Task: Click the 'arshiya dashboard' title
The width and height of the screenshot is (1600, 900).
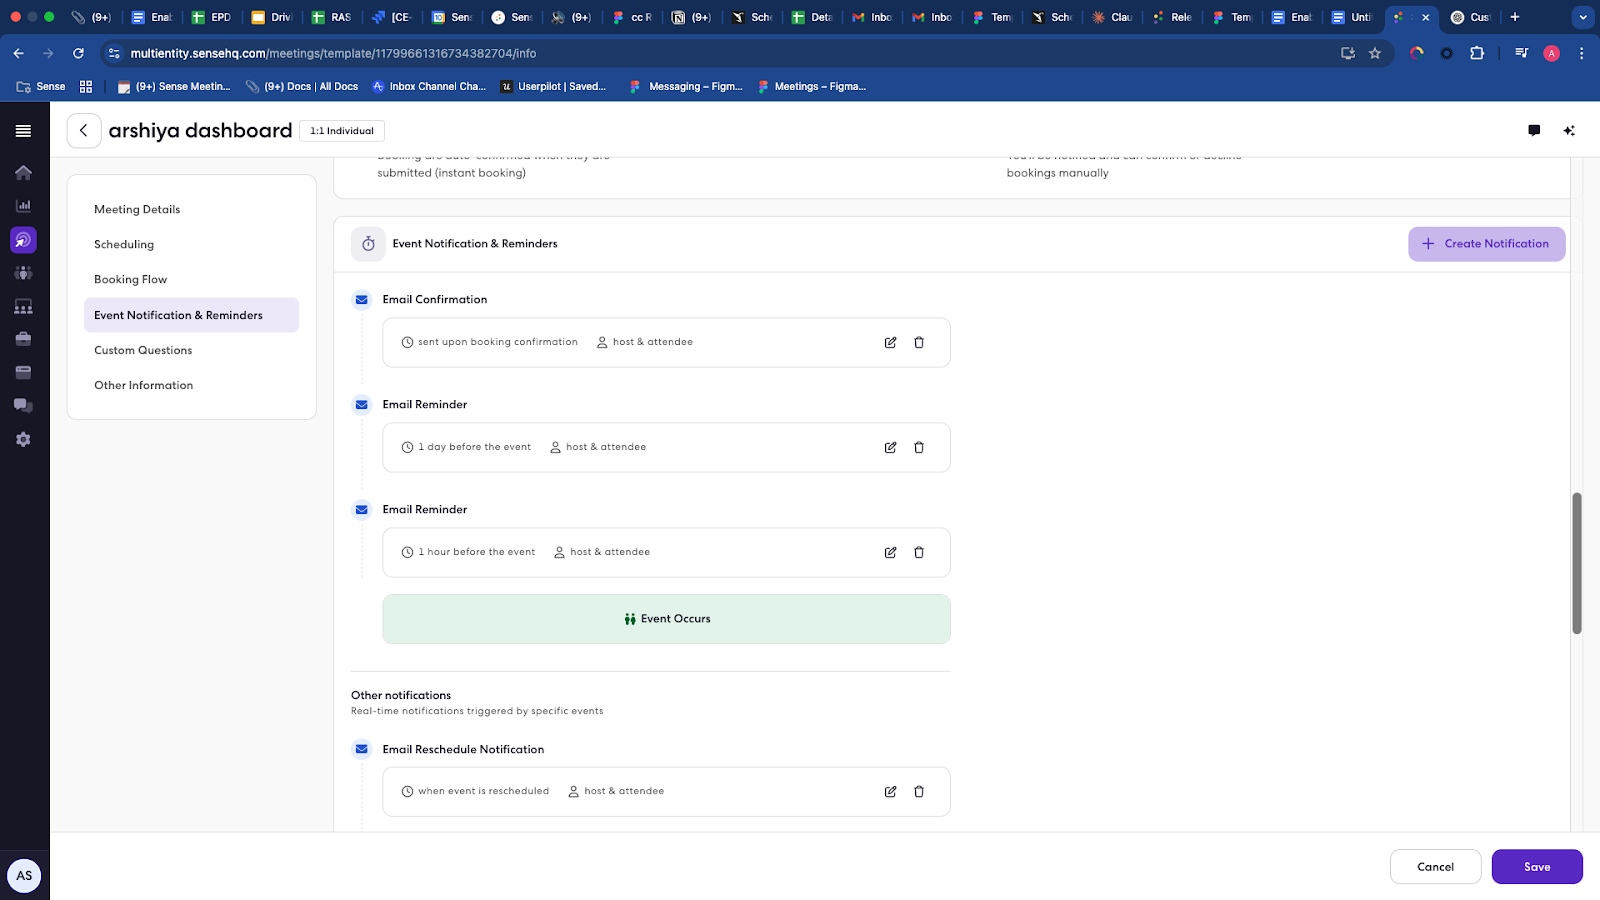Action: pos(200,131)
